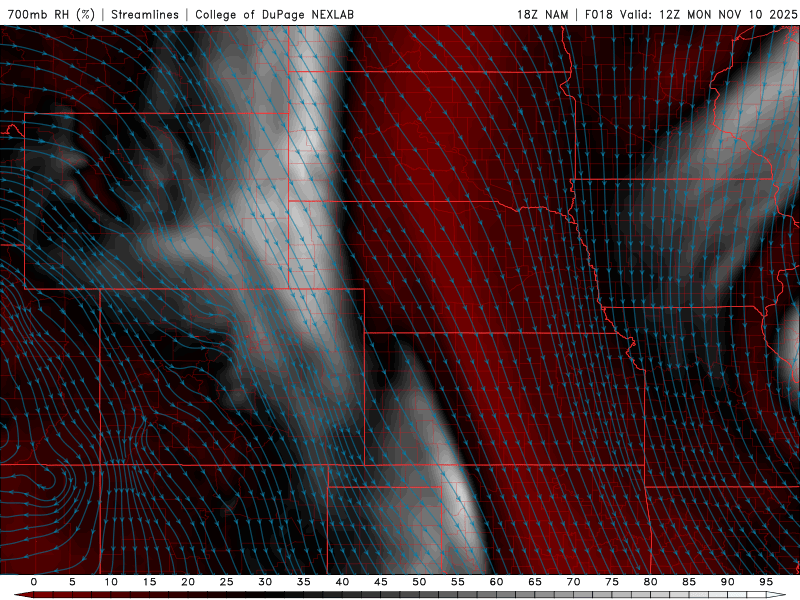Image resolution: width=800 pixels, height=600 pixels.
Task: Click the colorbar label "60"
Action: [496, 582]
